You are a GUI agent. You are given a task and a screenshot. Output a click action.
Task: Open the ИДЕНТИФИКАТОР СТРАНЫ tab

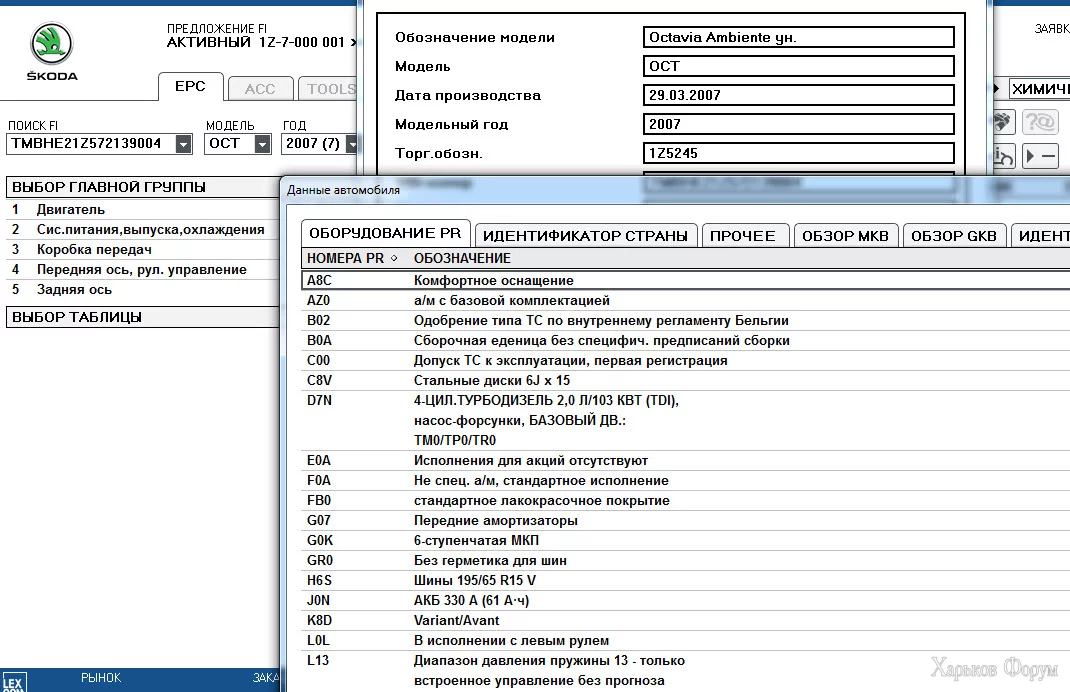(585, 236)
